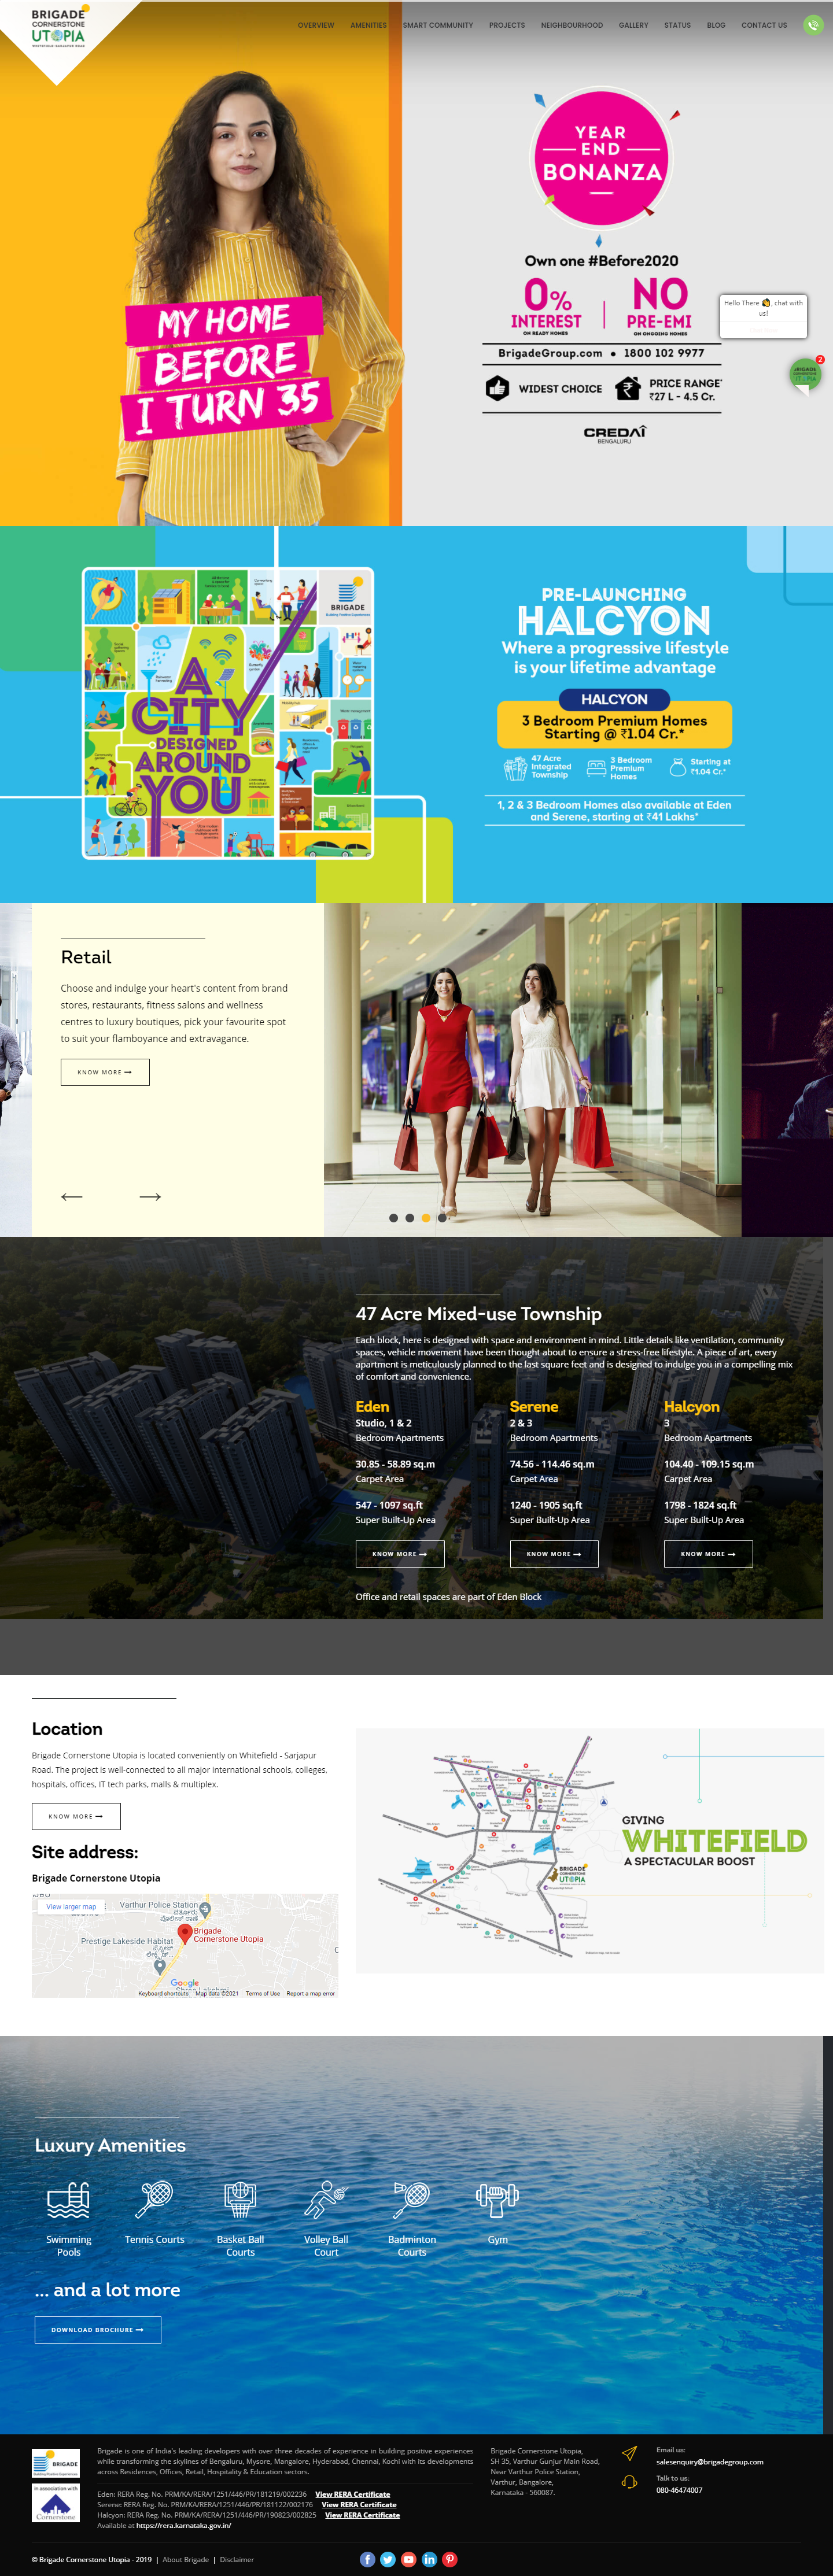Image resolution: width=833 pixels, height=2576 pixels.
Task: Open the Pinterest social icon in footer
Action: point(450,2559)
